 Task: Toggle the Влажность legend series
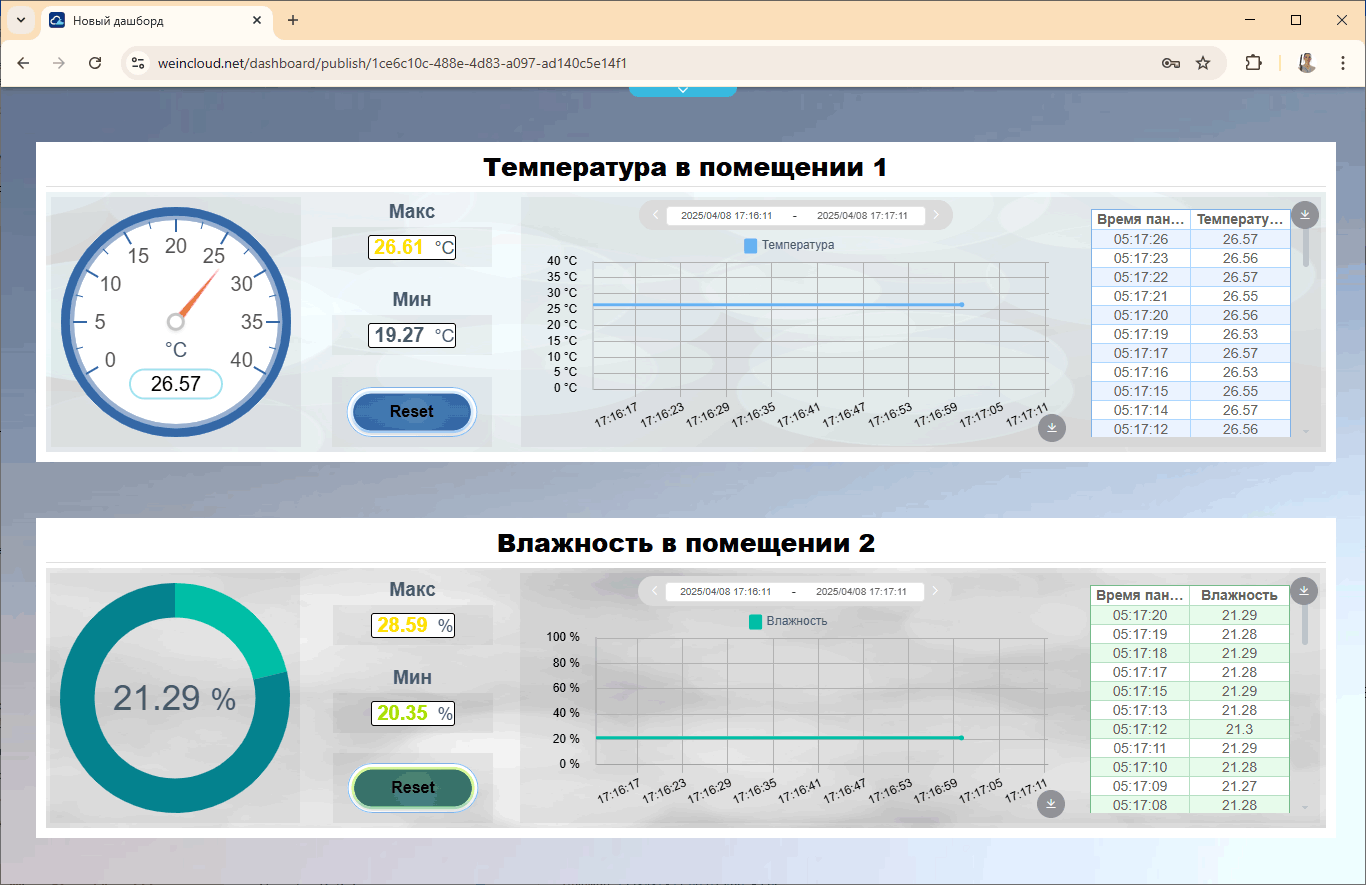(x=788, y=621)
